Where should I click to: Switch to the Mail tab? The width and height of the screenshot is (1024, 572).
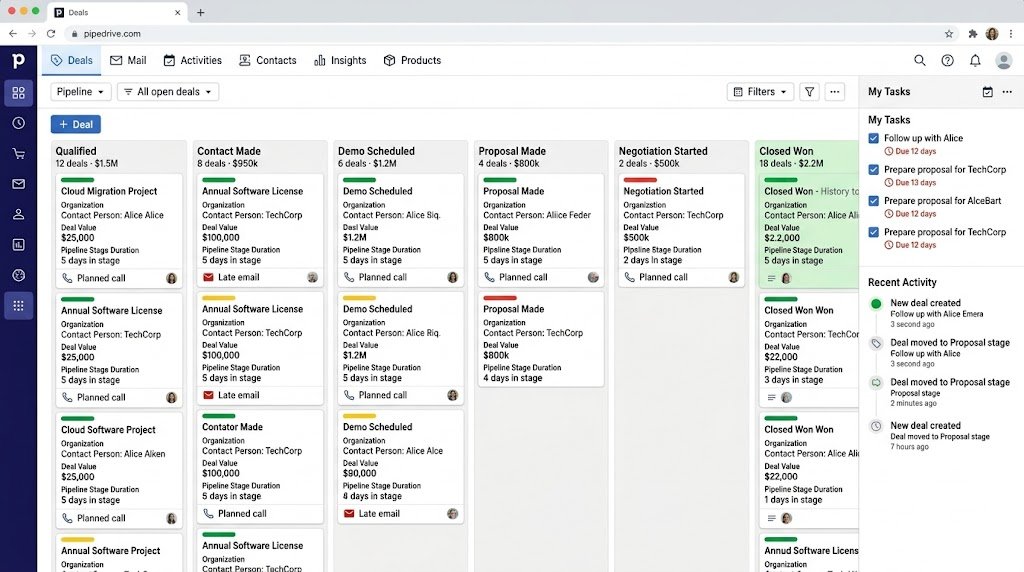coord(128,60)
